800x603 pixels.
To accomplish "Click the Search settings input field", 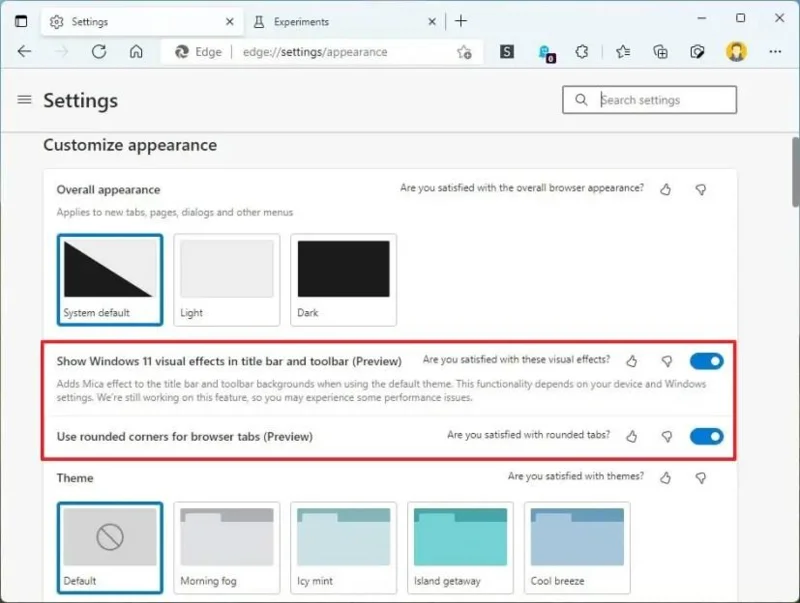I will point(649,99).
